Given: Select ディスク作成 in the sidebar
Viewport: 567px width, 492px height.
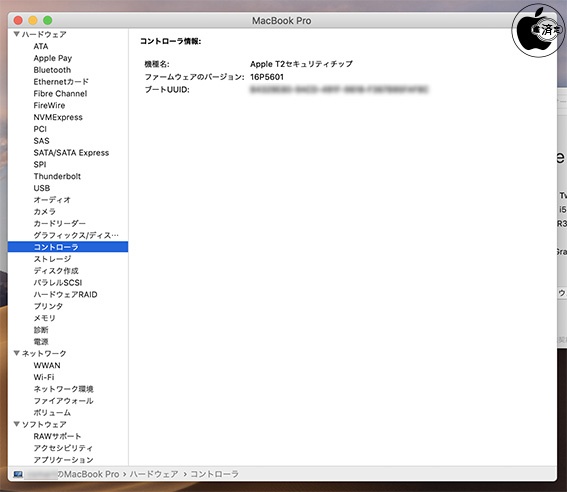Looking at the screenshot, I should pos(56,271).
